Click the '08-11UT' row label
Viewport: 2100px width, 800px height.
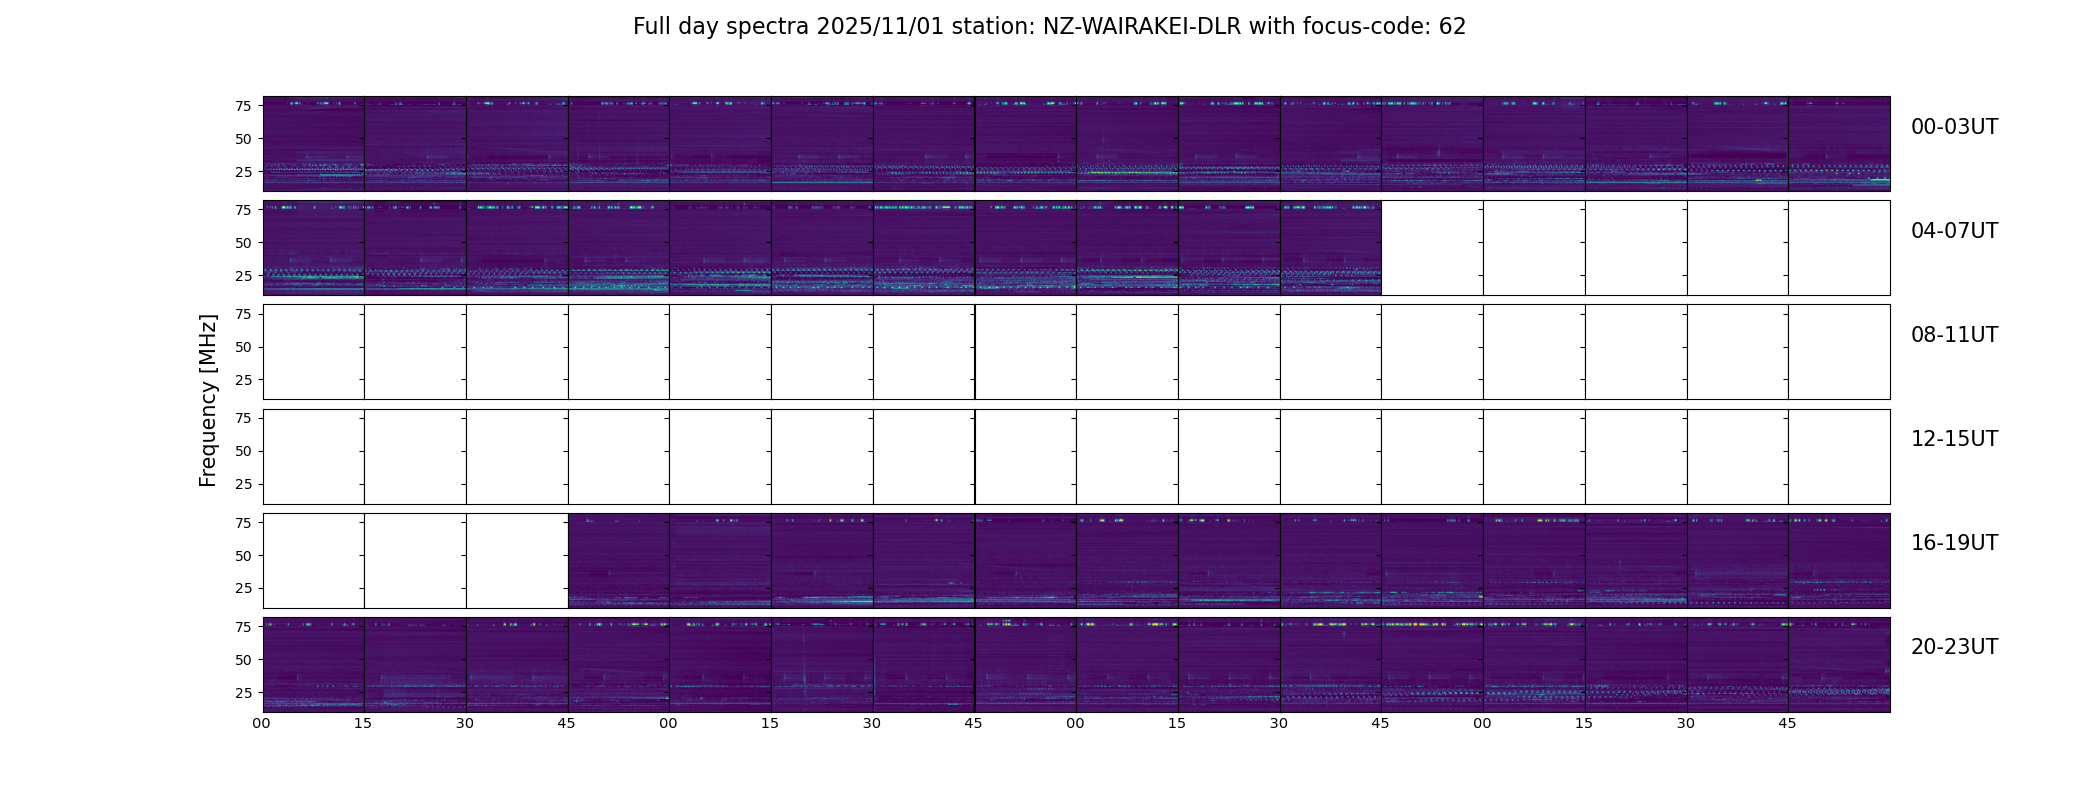(1954, 335)
